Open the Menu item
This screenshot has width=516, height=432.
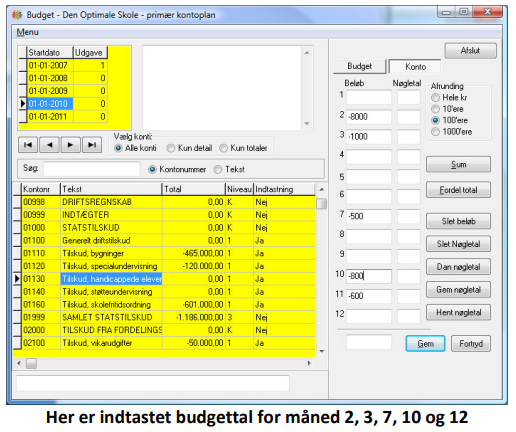point(28,32)
